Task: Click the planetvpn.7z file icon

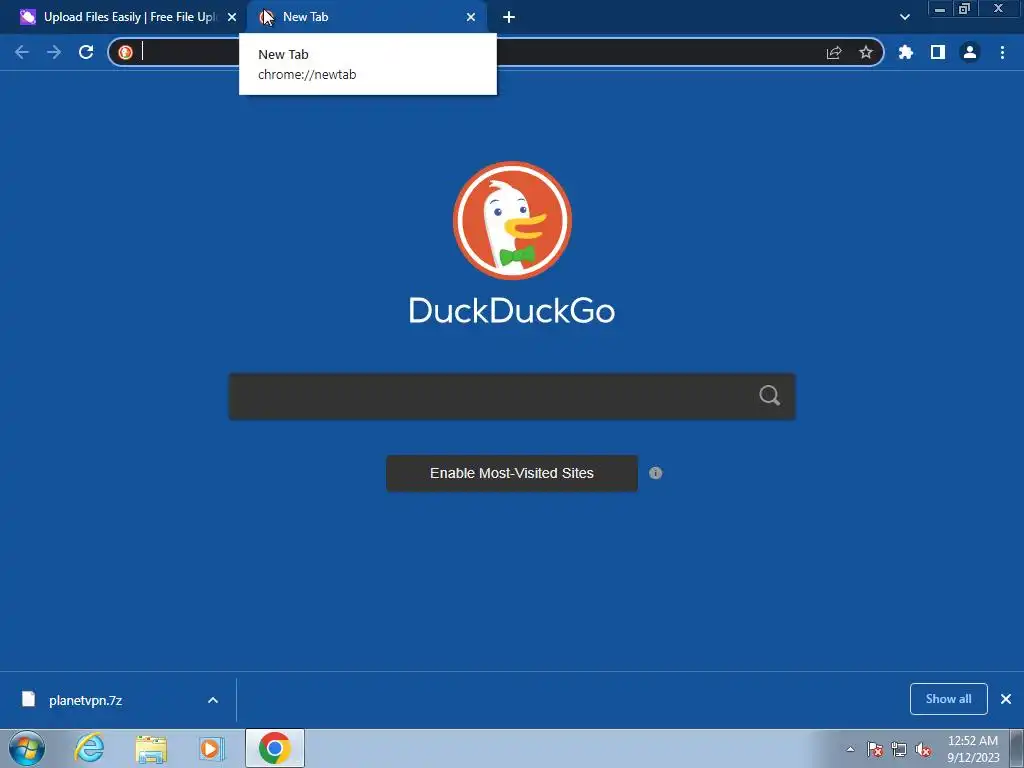Action: click(28, 699)
